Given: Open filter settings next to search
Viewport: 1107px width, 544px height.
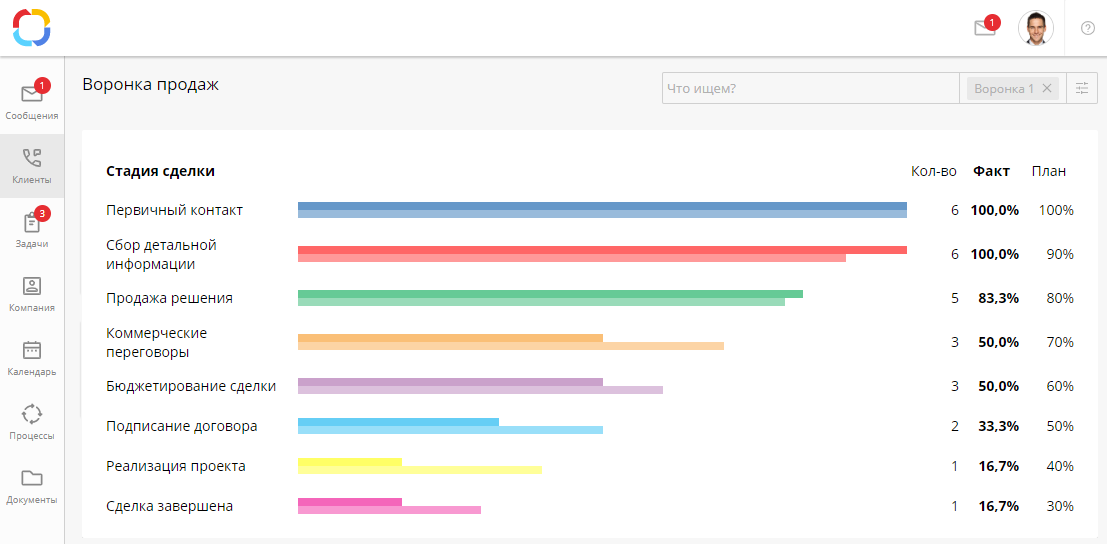Looking at the screenshot, I should coord(1082,89).
